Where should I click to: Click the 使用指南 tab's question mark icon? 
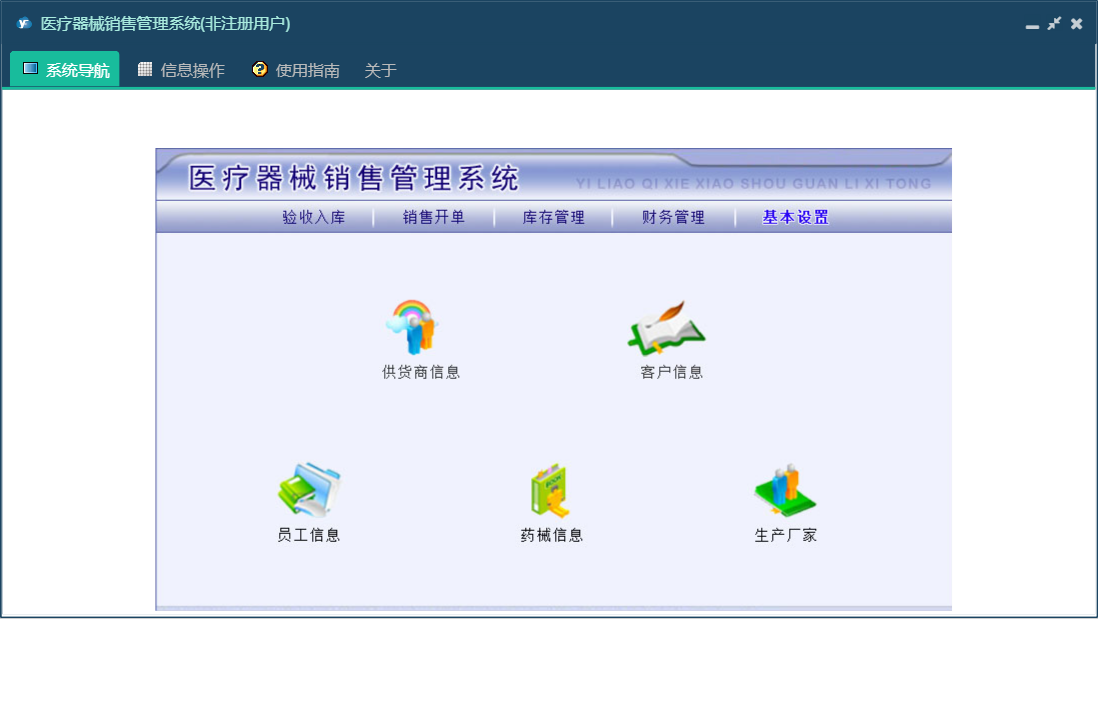pos(260,69)
